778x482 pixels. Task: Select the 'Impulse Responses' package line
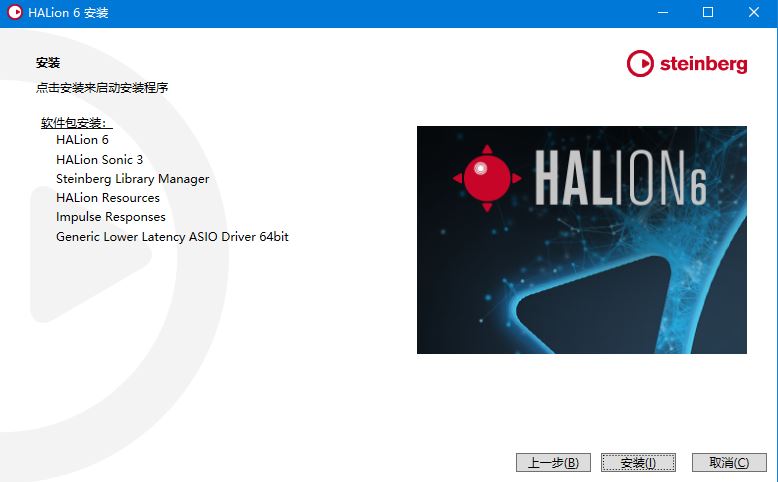click(111, 217)
